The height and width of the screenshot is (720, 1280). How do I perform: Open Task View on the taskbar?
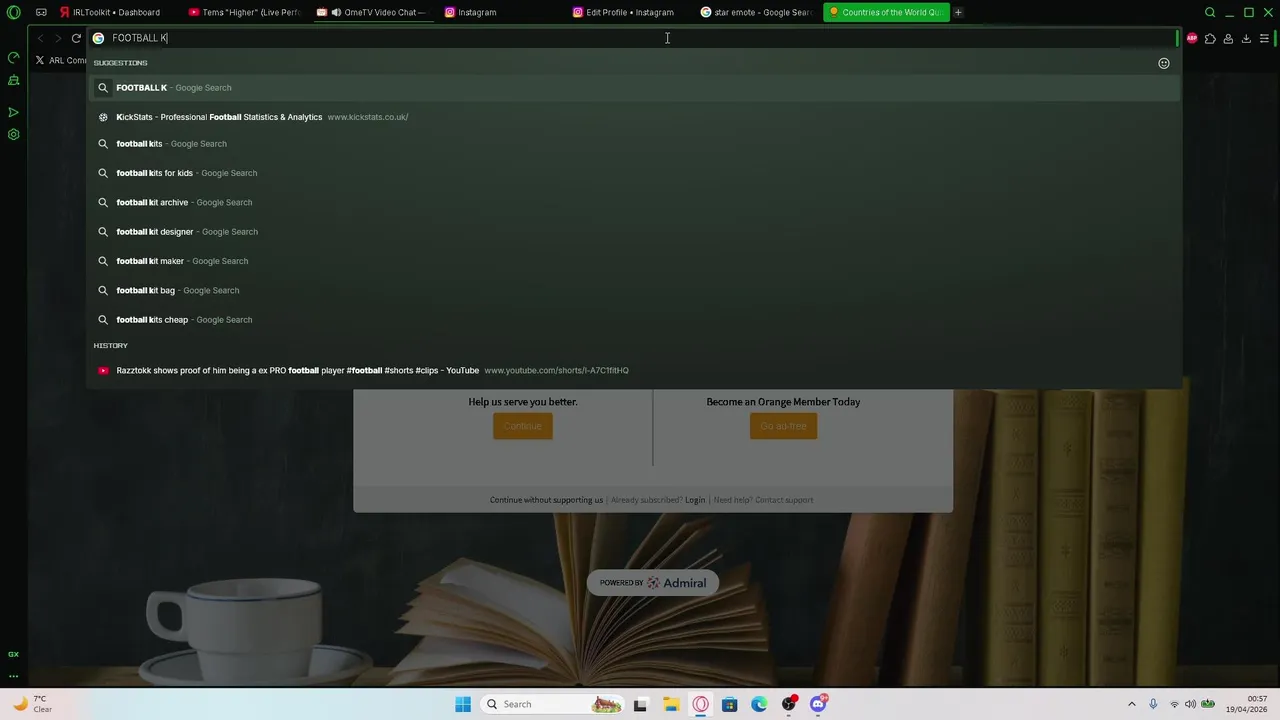640,704
